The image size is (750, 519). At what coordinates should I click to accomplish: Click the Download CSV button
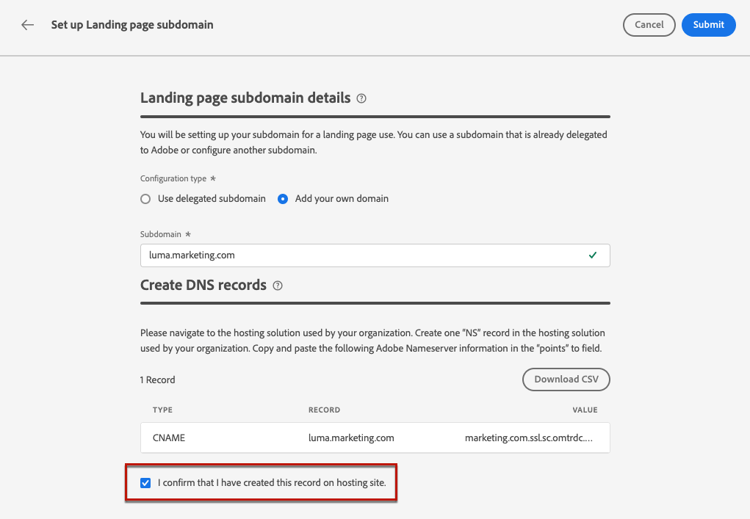click(x=566, y=380)
